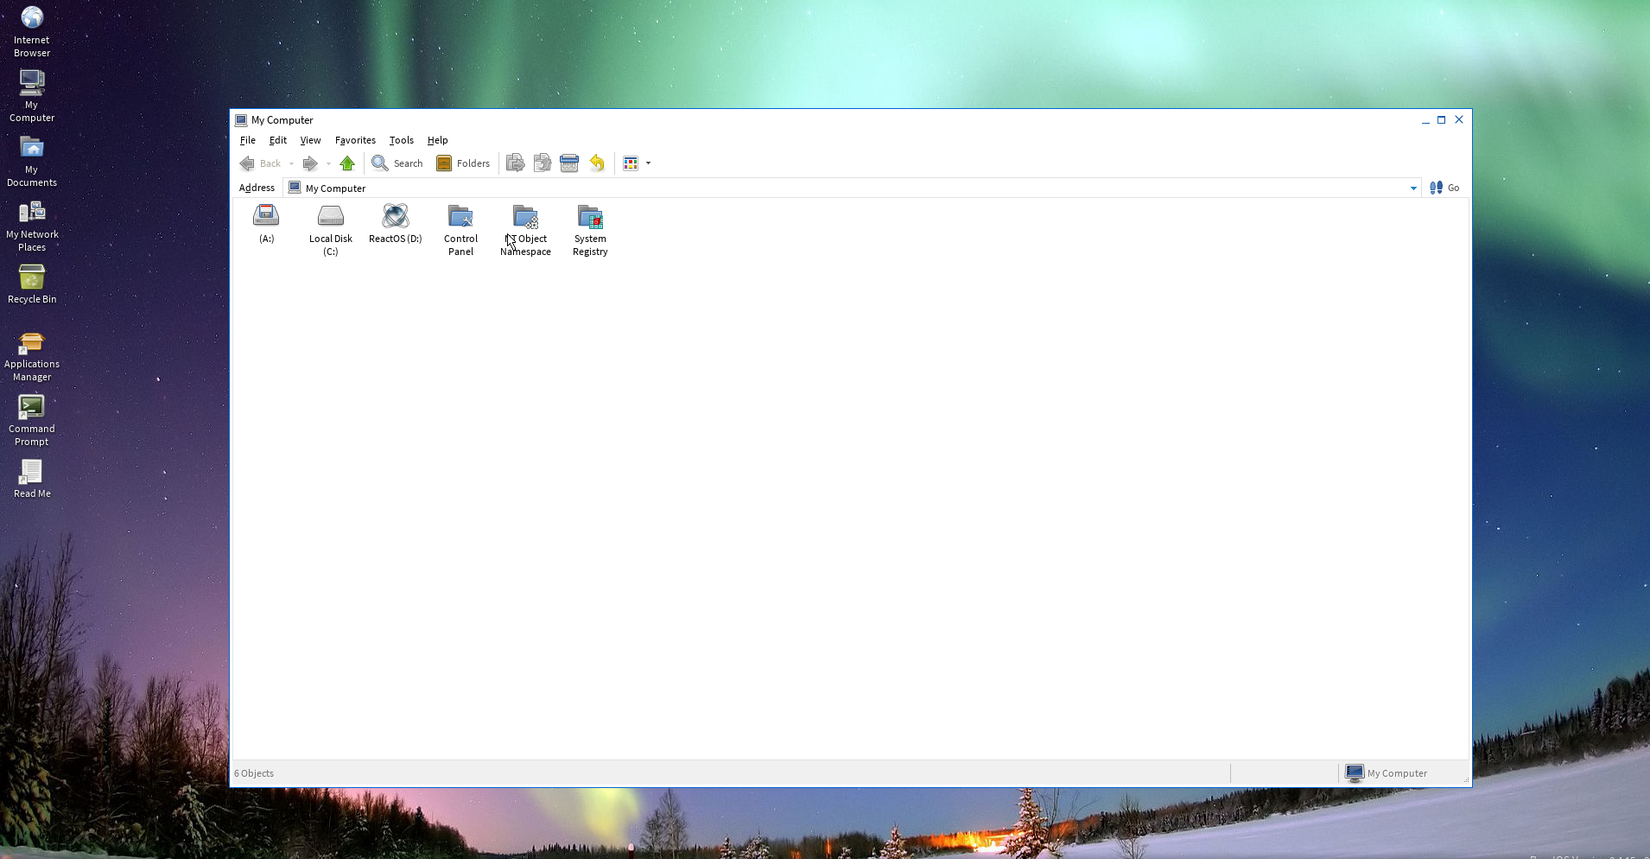Open the Favorites menu
This screenshot has width=1650, height=859.
355,140
